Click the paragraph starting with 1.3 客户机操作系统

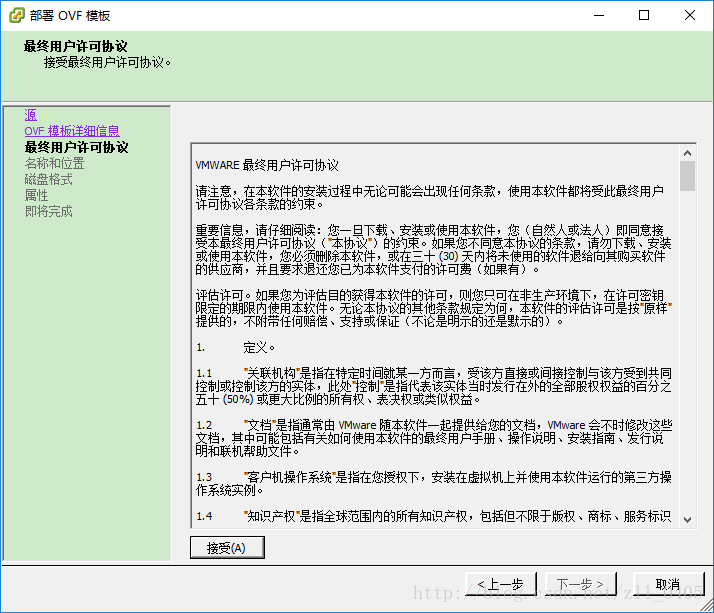click(x=434, y=484)
